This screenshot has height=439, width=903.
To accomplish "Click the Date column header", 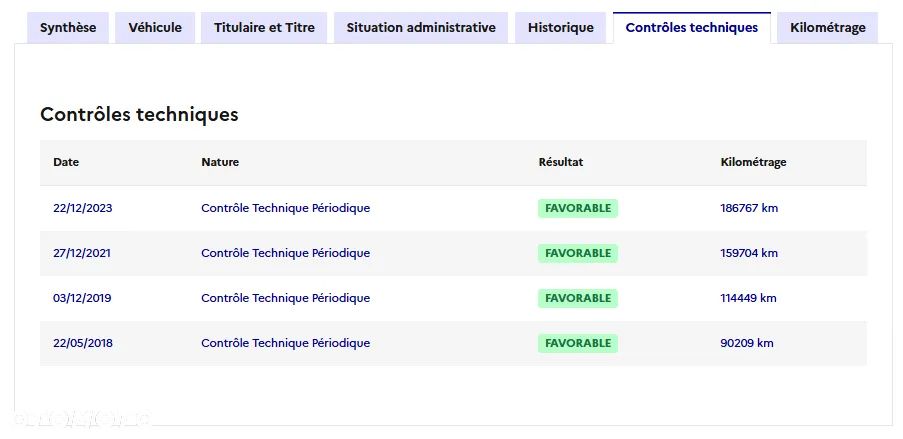I will click(66, 162).
